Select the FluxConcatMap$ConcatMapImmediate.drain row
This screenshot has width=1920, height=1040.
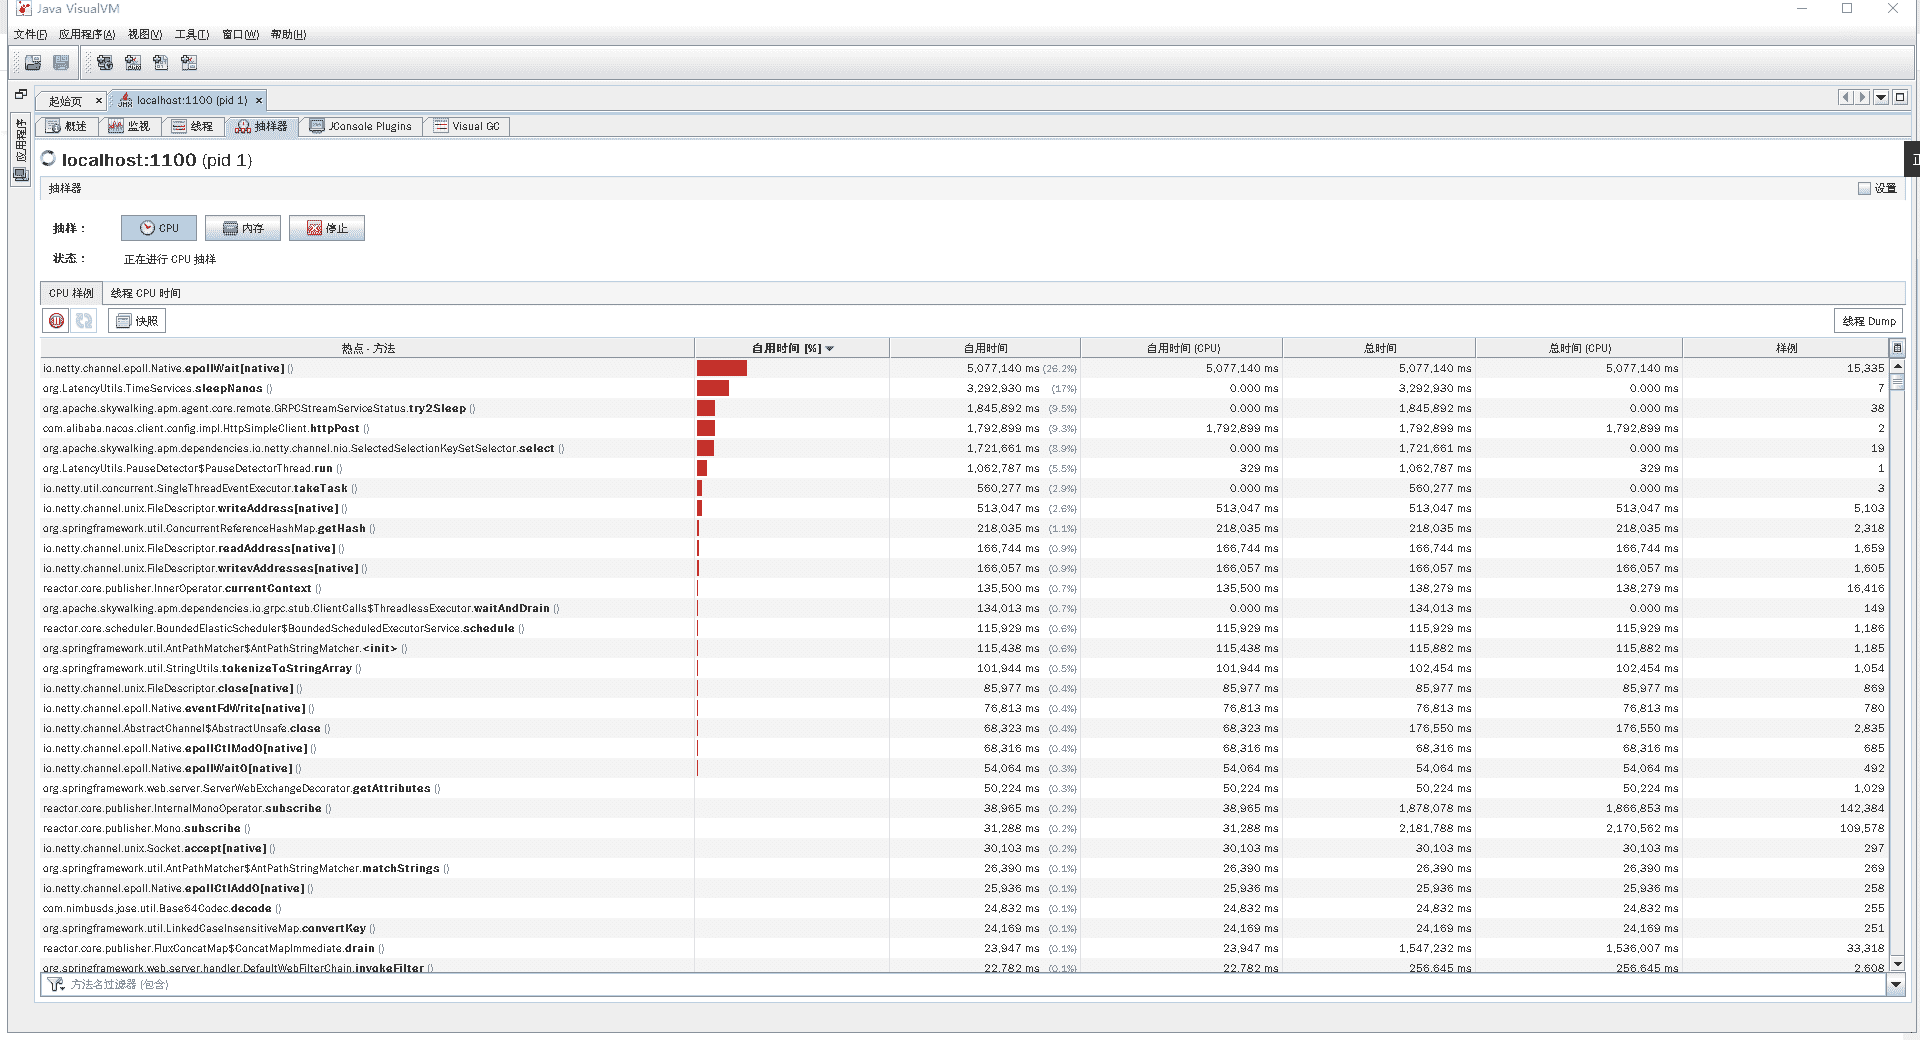coord(964,948)
